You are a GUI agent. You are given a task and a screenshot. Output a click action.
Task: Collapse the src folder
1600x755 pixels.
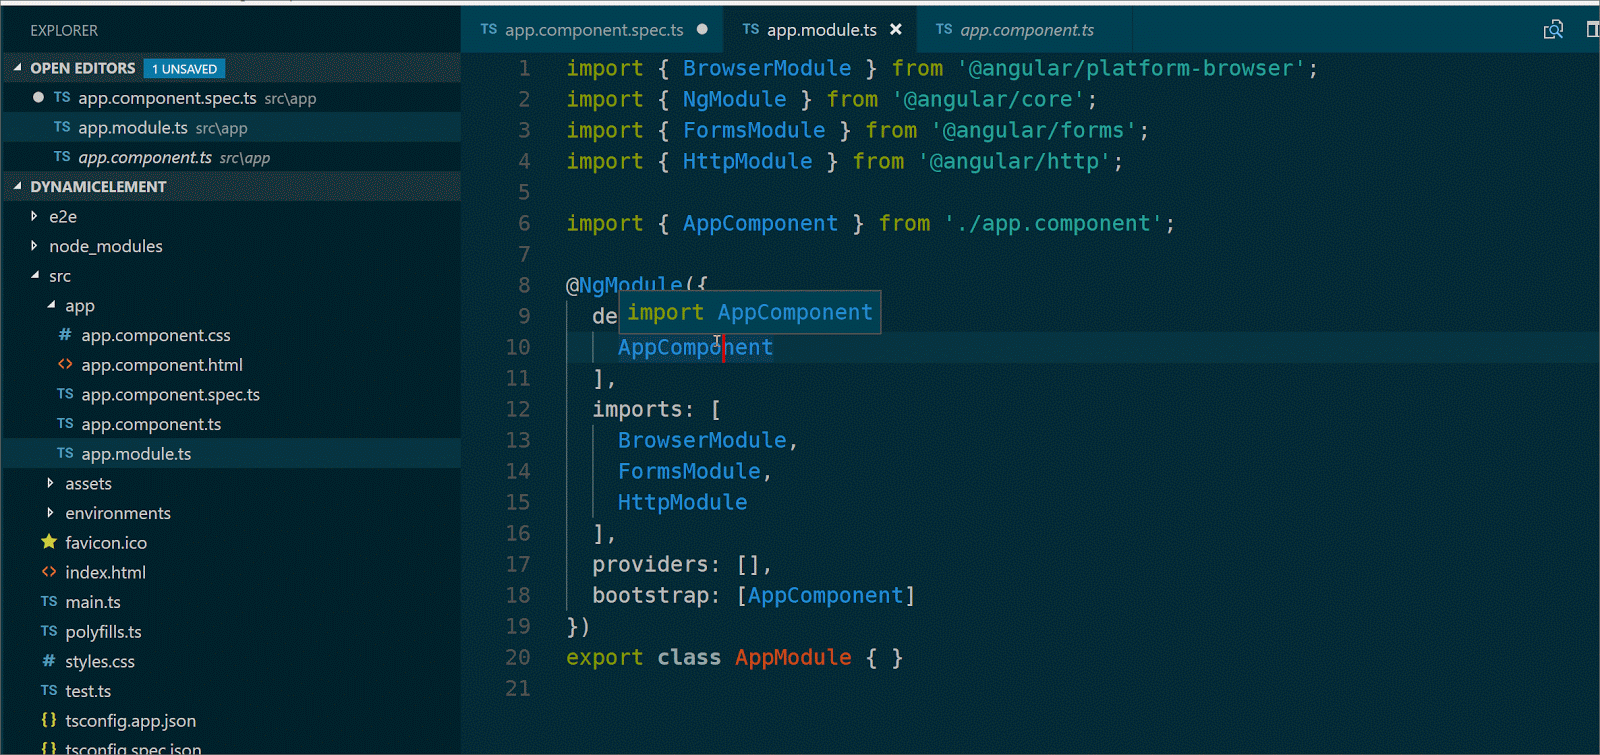coord(35,275)
